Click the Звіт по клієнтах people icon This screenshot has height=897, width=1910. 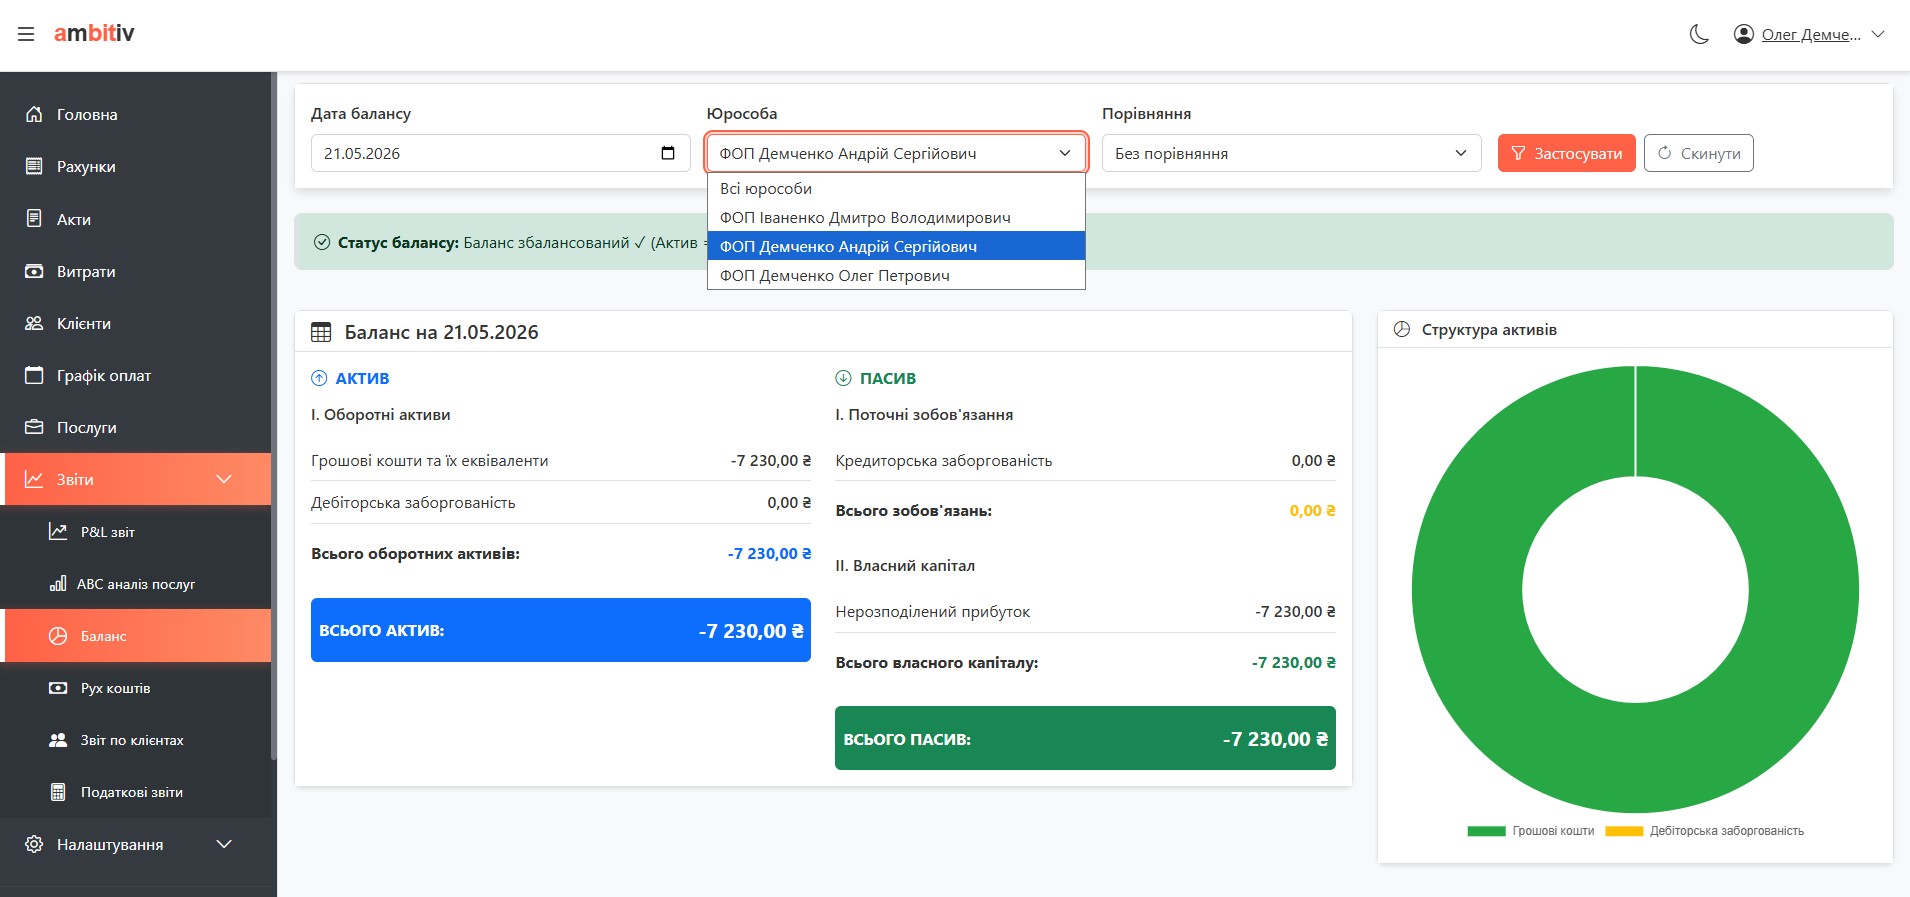58,740
